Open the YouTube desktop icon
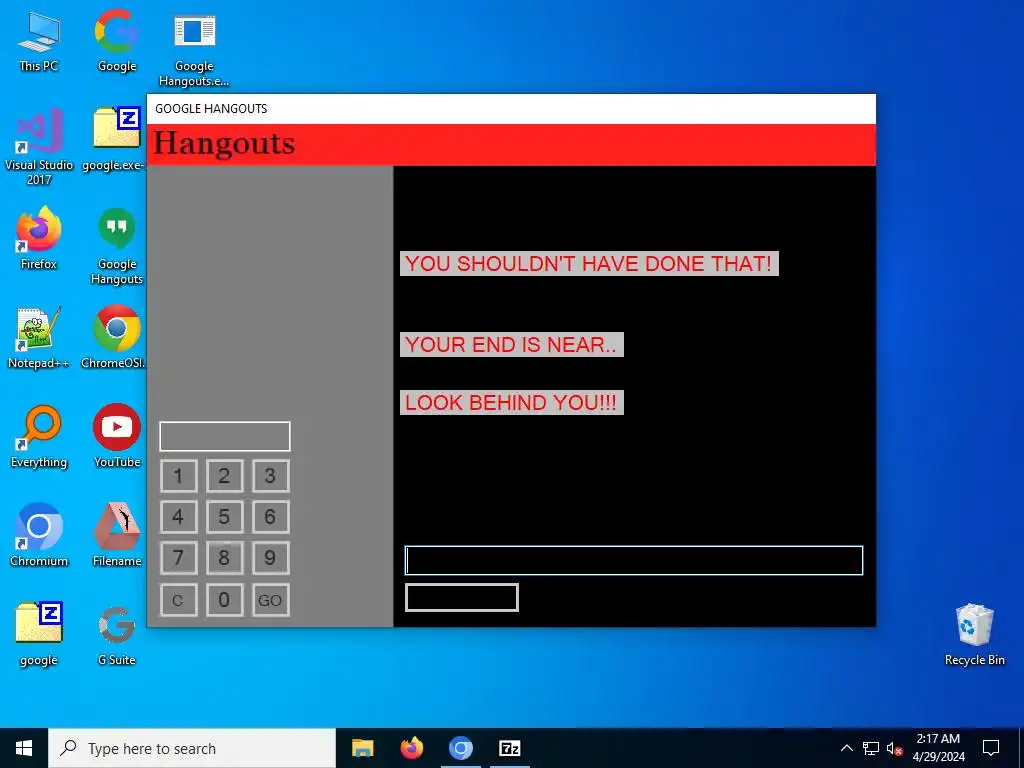1024x768 pixels. [x=117, y=436]
